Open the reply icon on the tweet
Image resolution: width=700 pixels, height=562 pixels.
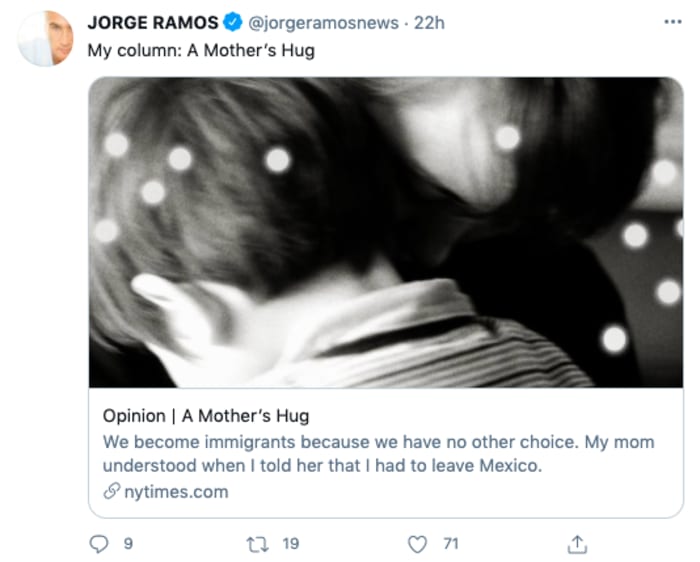98,544
